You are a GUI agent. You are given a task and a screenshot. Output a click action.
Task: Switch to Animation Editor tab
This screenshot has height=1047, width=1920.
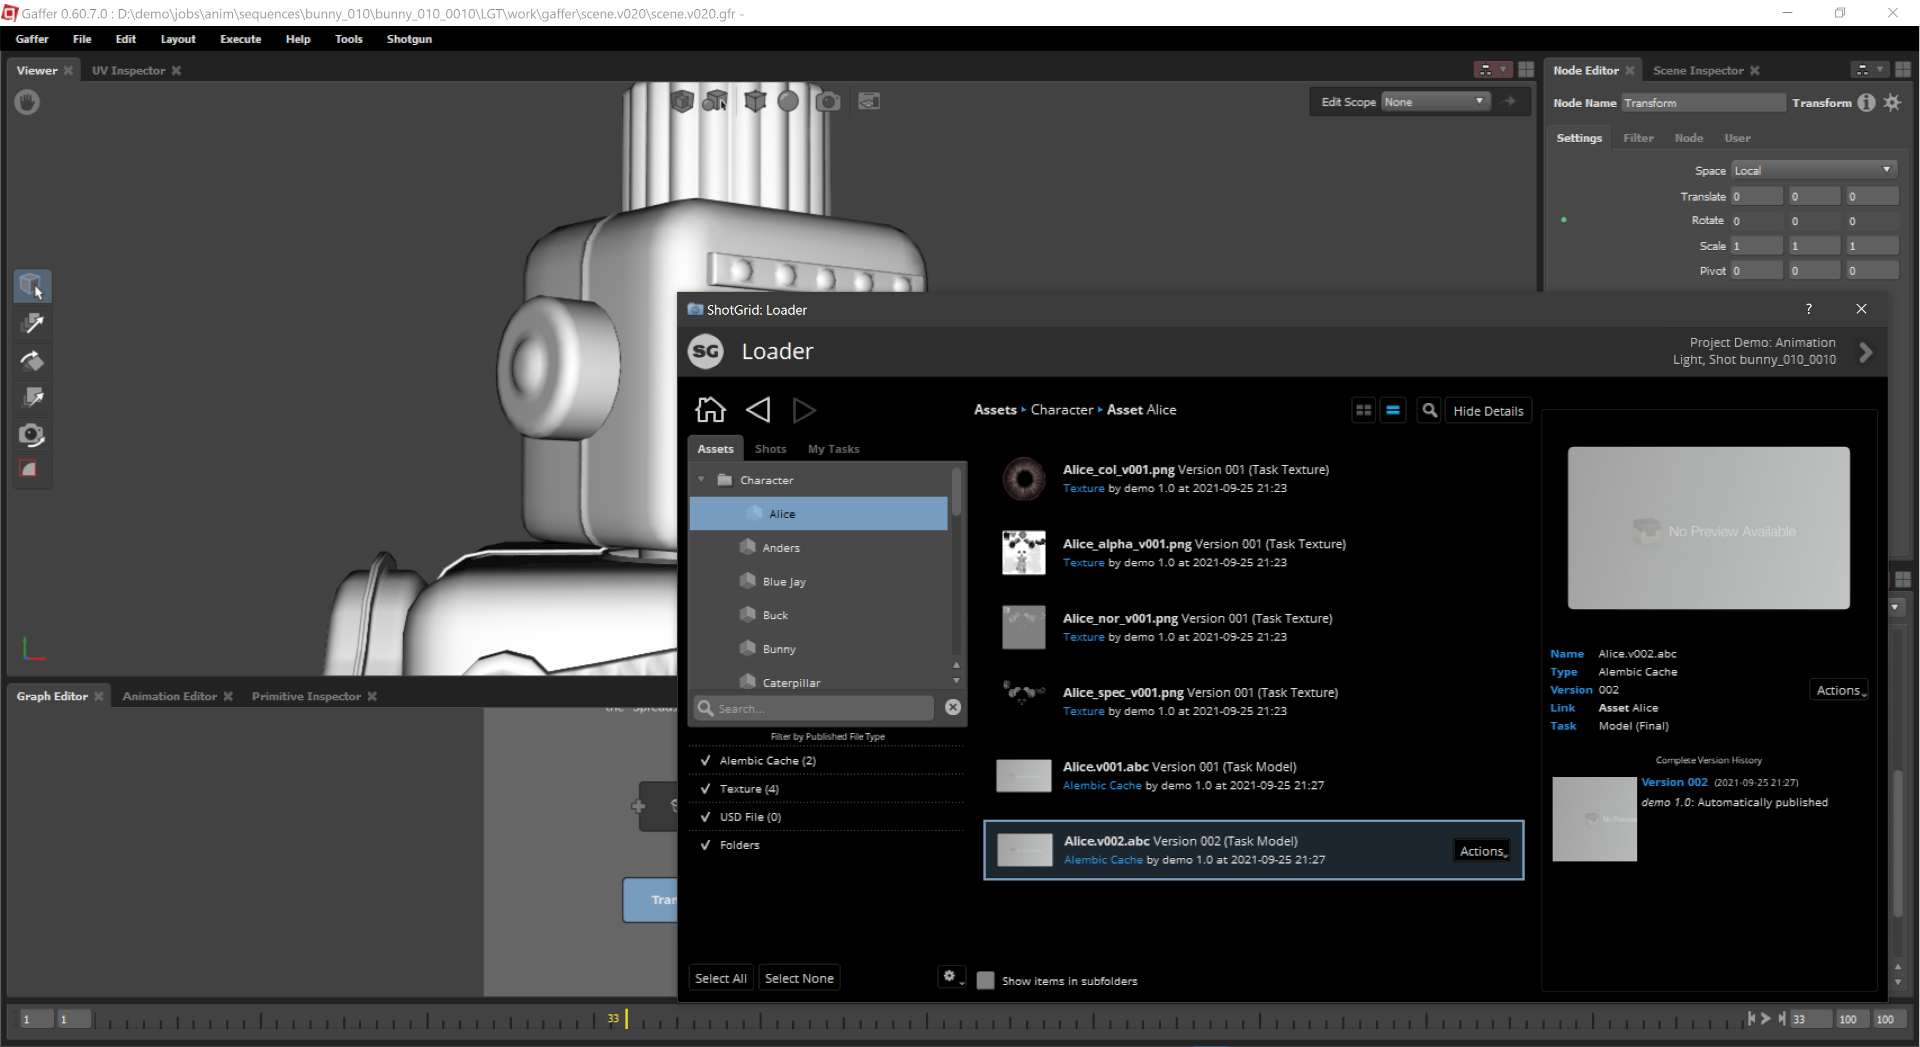coord(169,696)
